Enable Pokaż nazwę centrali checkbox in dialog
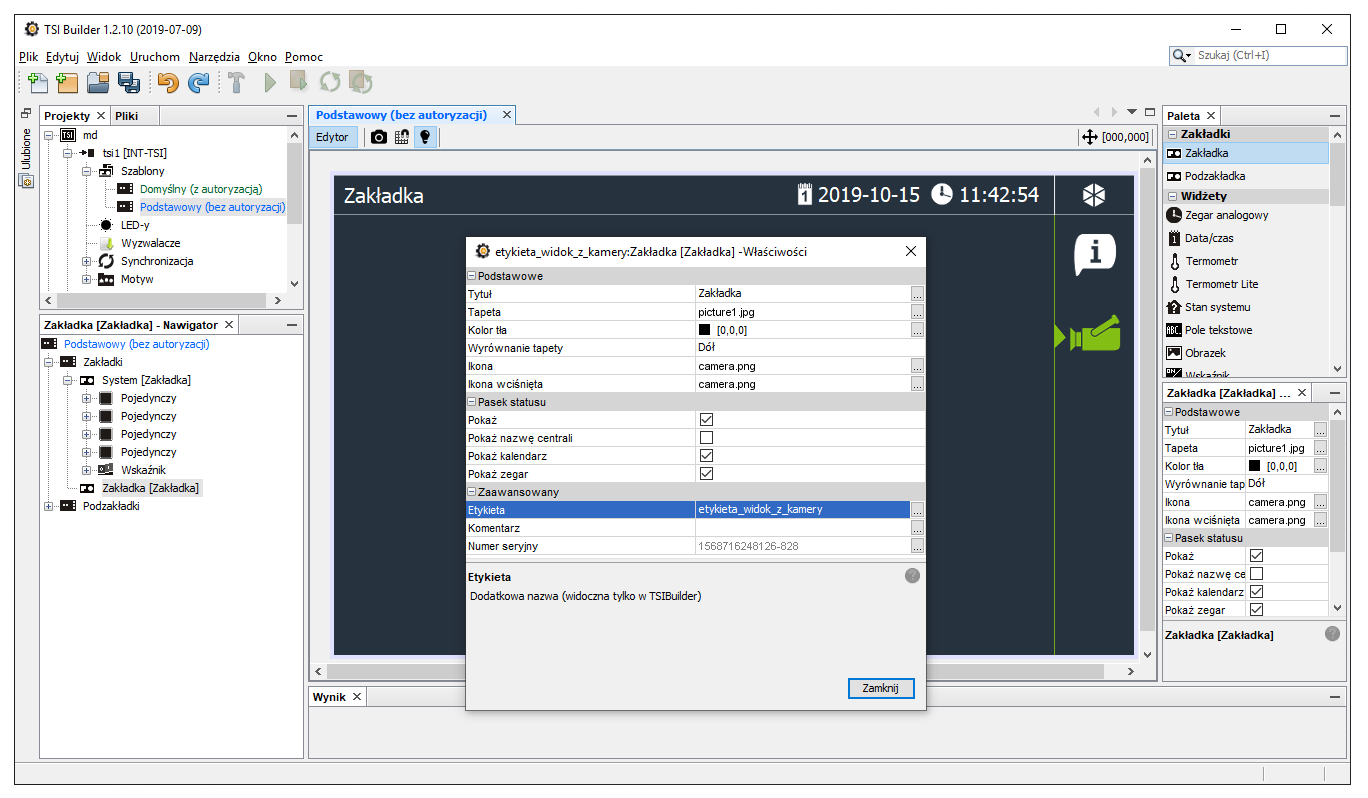This screenshot has height=798, width=1368. (706, 438)
